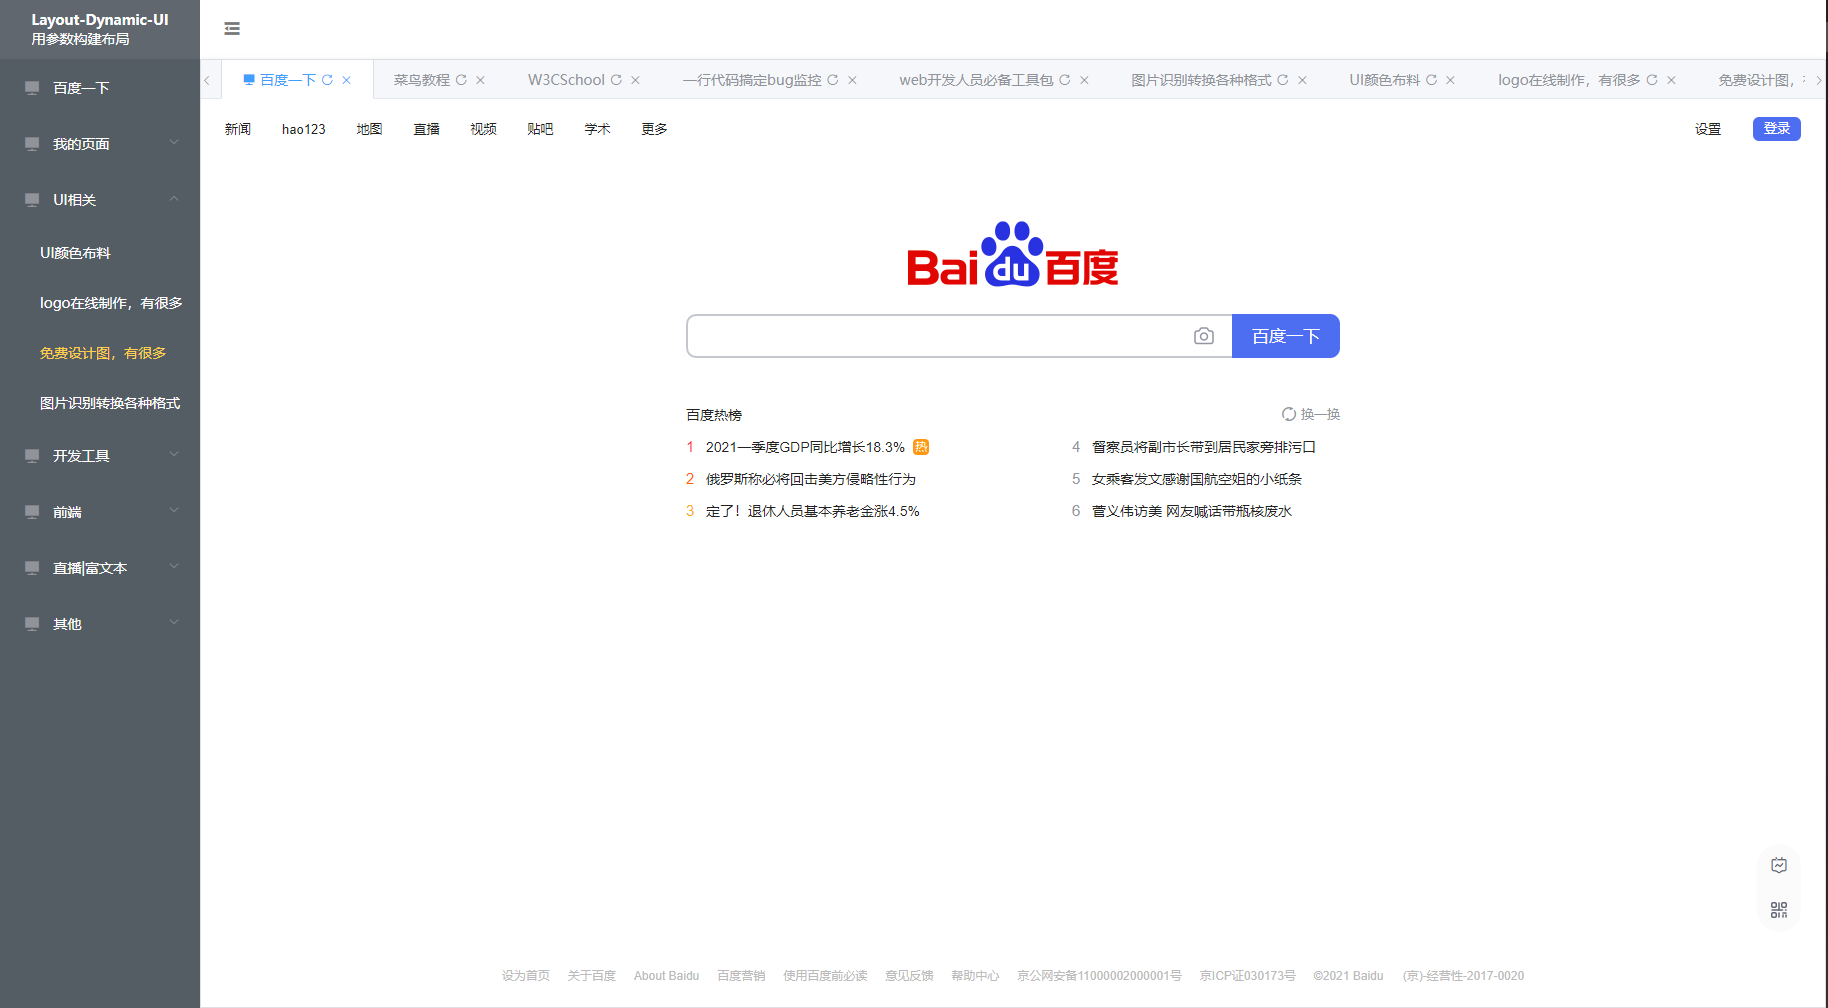The width and height of the screenshot is (1828, 1008).
Task: Close the W3CSchool tab
Action: coord(635,80)
